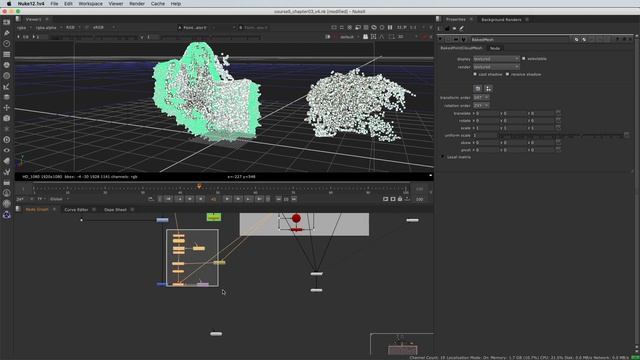The height and width of the screenshot is (360, 640).
Task: Click the translate x input field
Action: pos(486,113)
